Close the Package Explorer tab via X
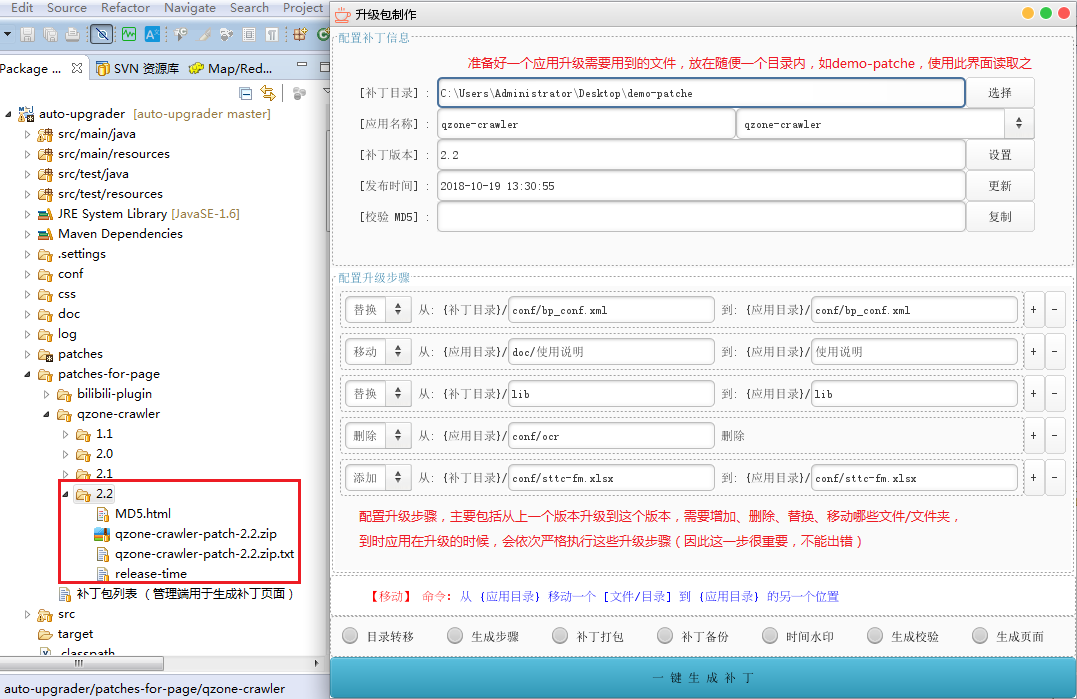Image resolution: width=1077 pixels, height=699 pixels. (x=77, y=68)
